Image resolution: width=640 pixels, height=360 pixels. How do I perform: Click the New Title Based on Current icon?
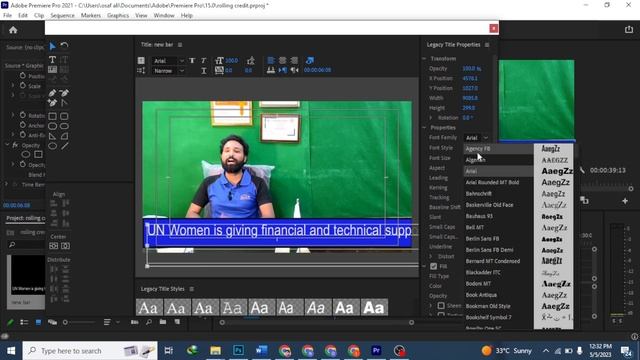[141, 60]
